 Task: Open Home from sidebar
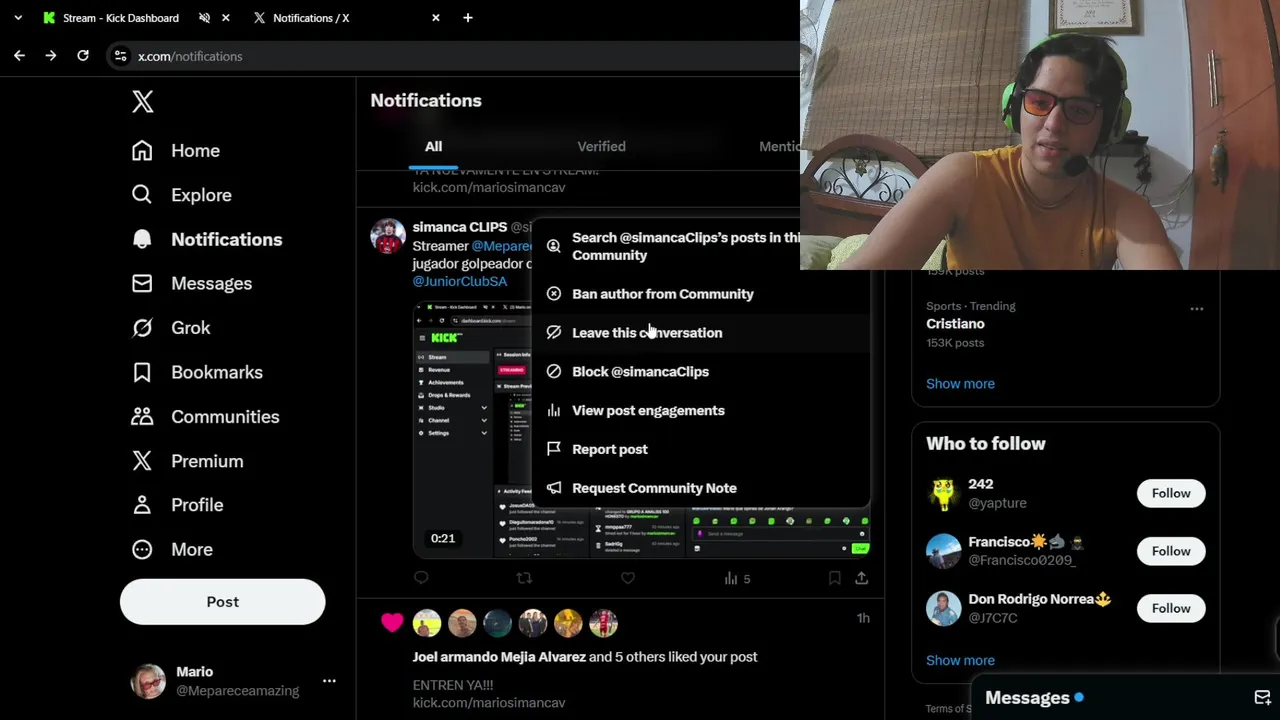(176, 150)
